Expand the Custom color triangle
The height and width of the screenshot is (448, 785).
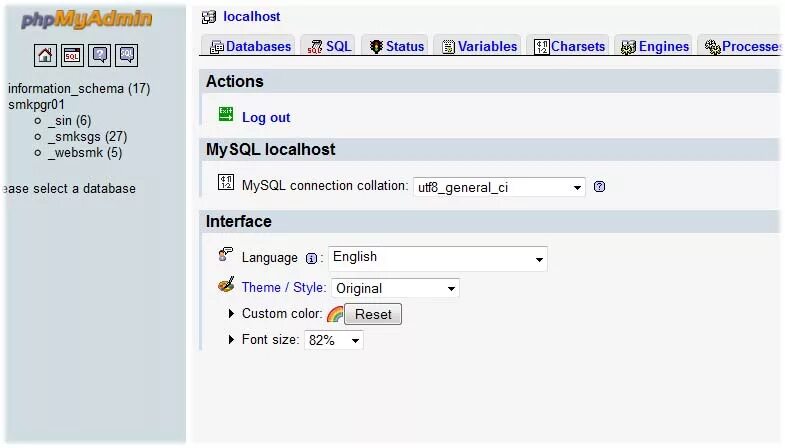point(231,313)
